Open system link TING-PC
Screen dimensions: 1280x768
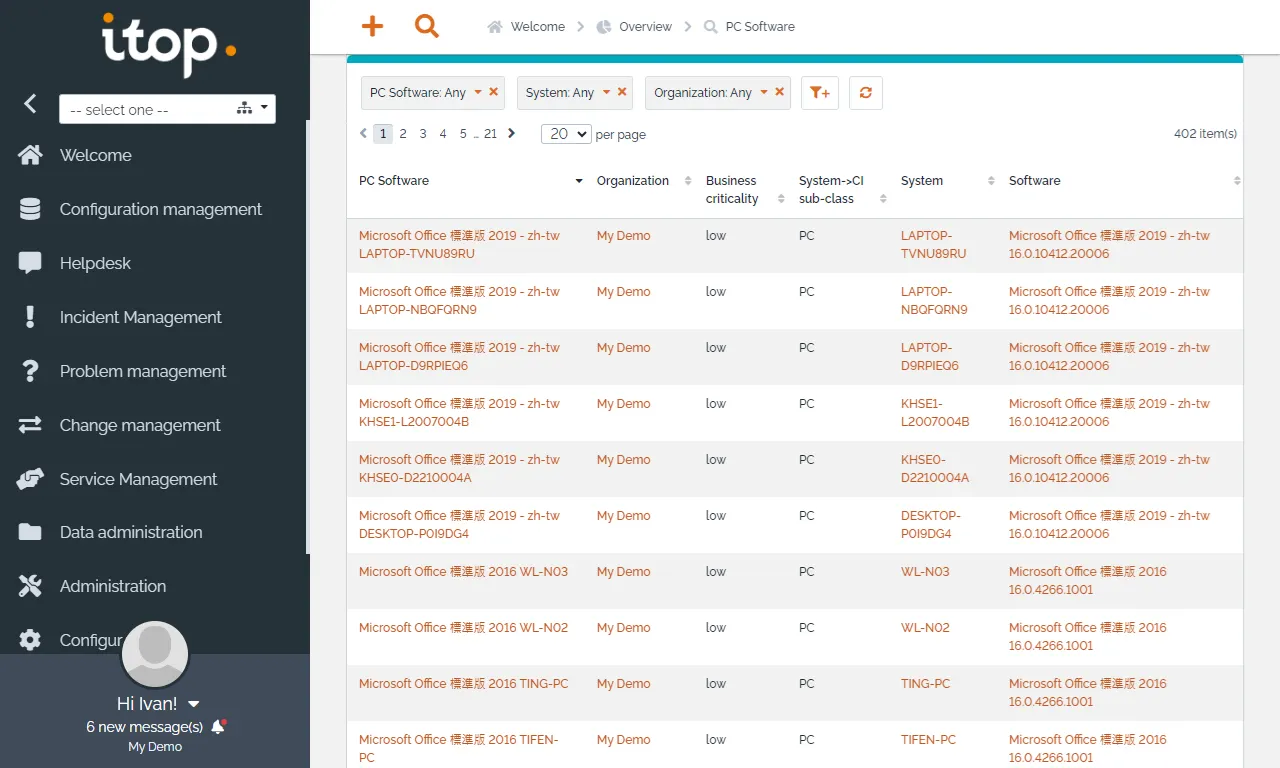click(926, 684)
